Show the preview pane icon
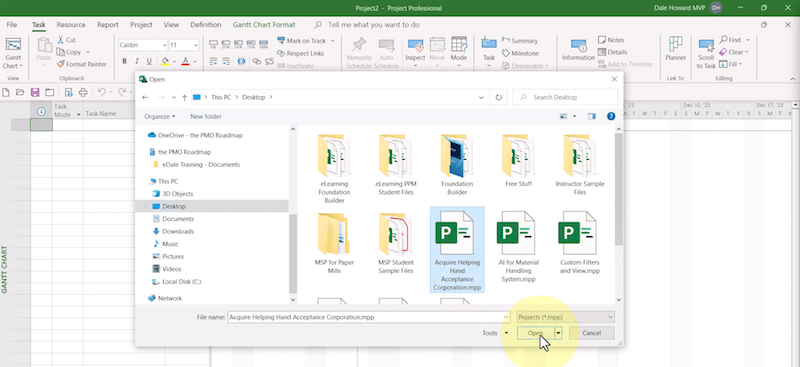The height and width of the screenshot is (367, 800). (592, 116)
